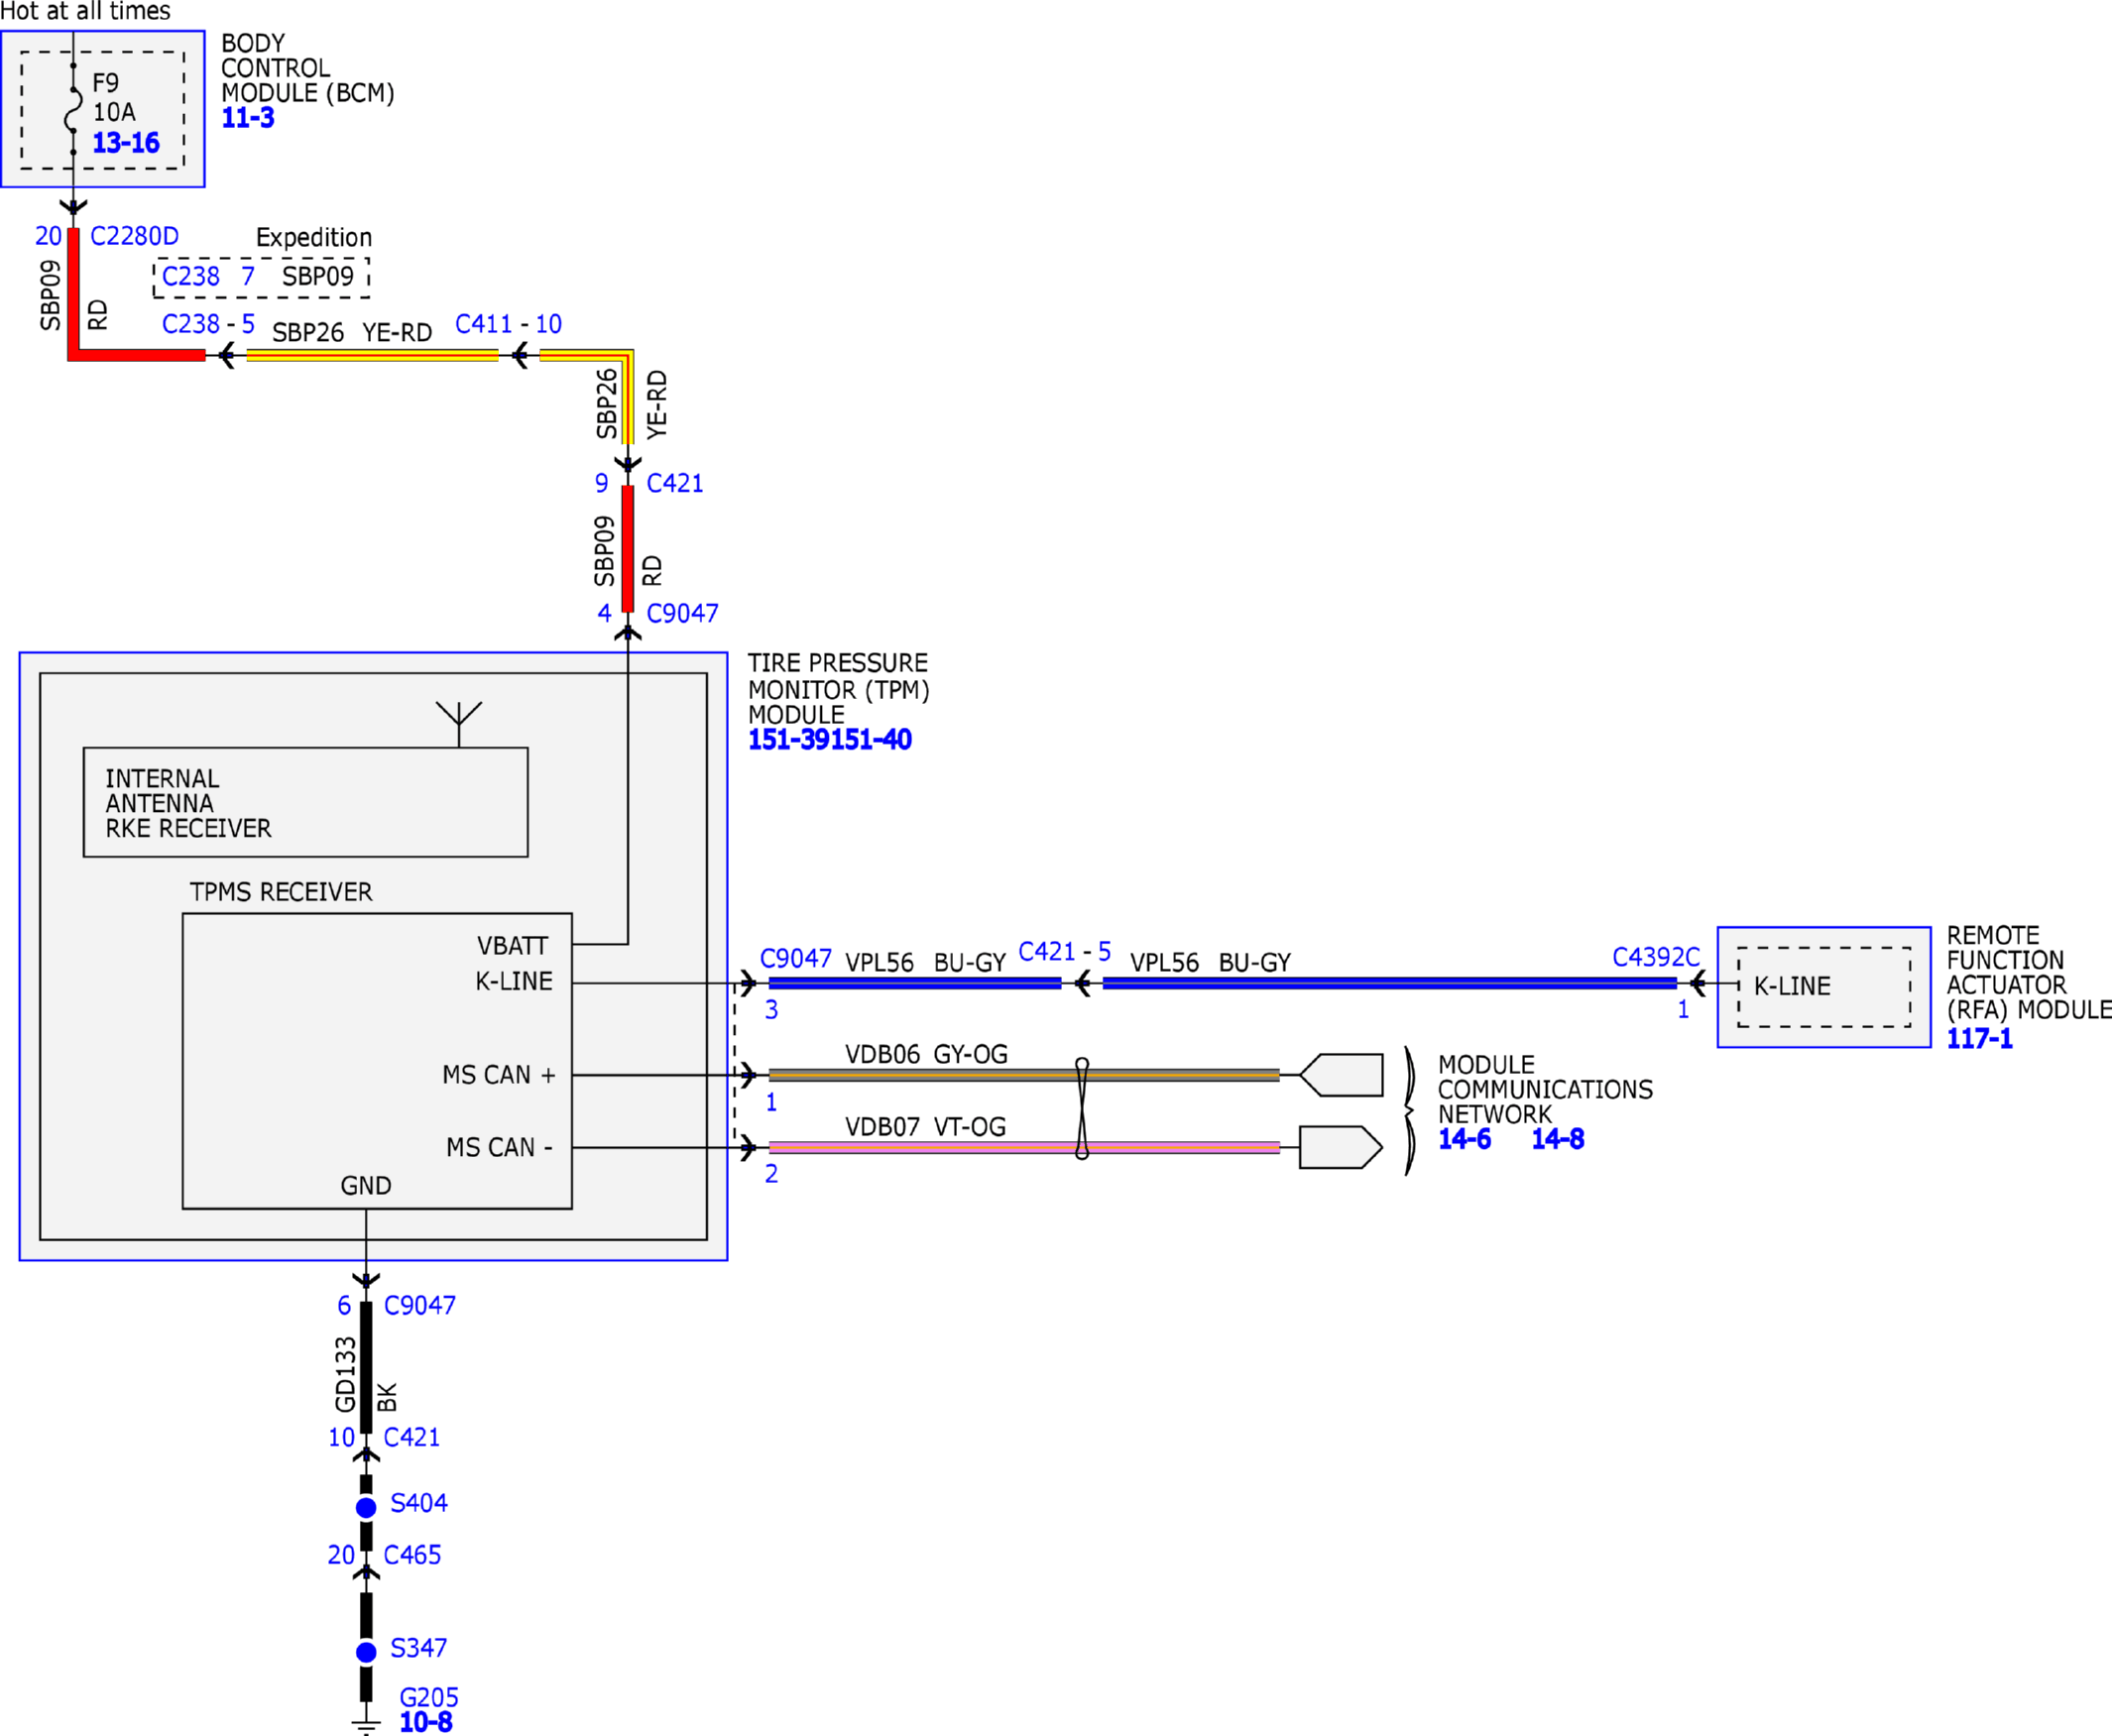This screenshot has height=1736, width=2112.
Task: Click the INTERNAL ANTENNA RKE RECEIVER box
Action: tap(306, 802)
